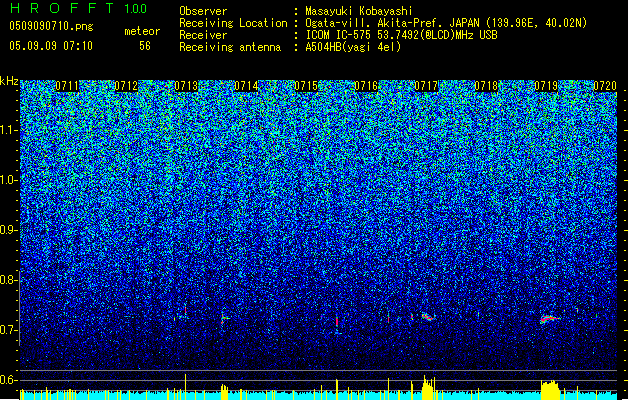Screen dimensions: 629x400
Task: Click the 0719 time marker
Action: click(x=546, y=86)
